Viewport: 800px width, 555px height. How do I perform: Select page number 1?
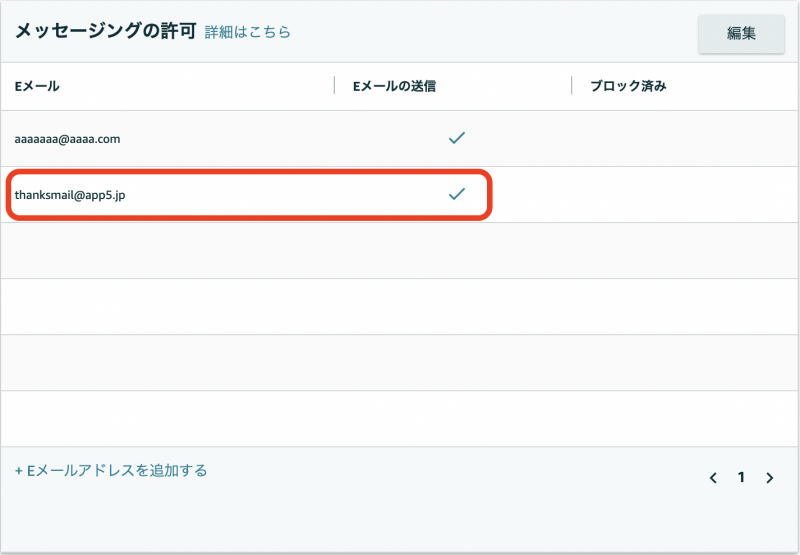pos(741,477)
